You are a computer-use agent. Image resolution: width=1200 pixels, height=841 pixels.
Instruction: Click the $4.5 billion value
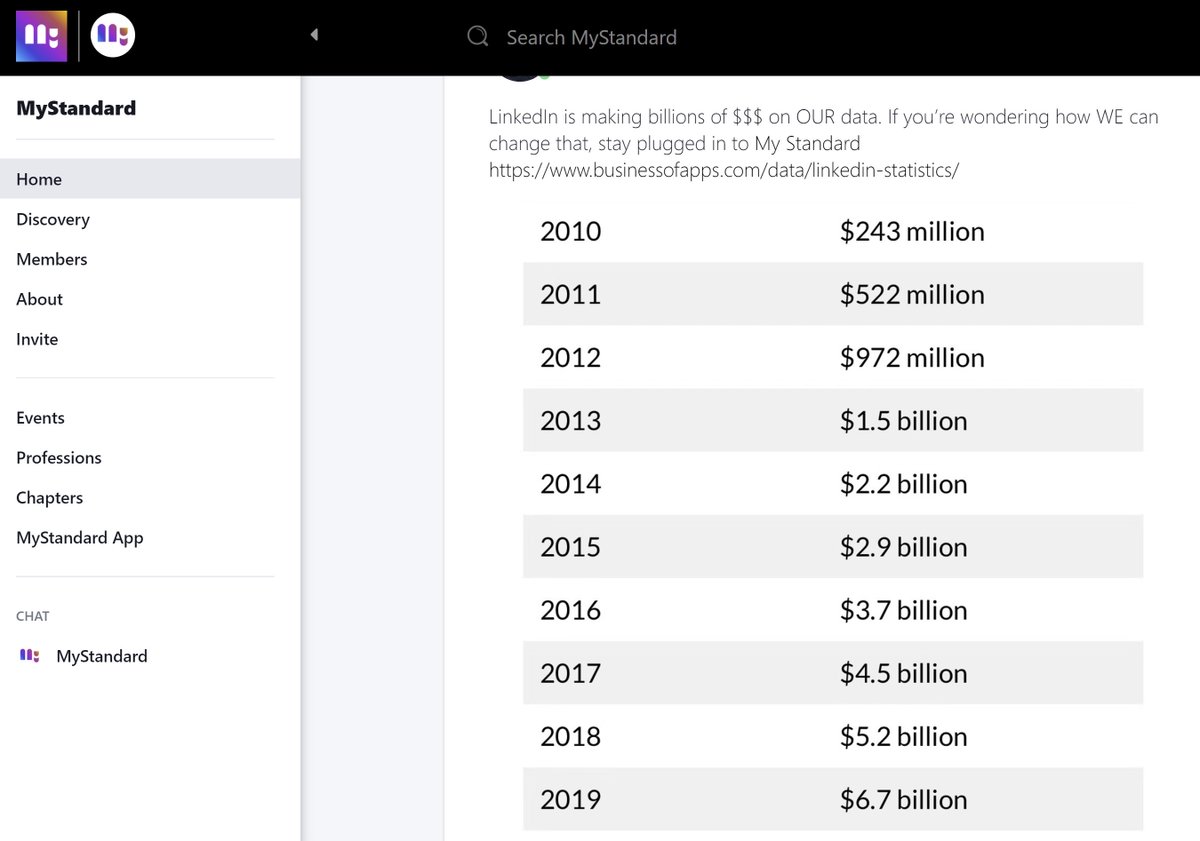pos(904,672)
